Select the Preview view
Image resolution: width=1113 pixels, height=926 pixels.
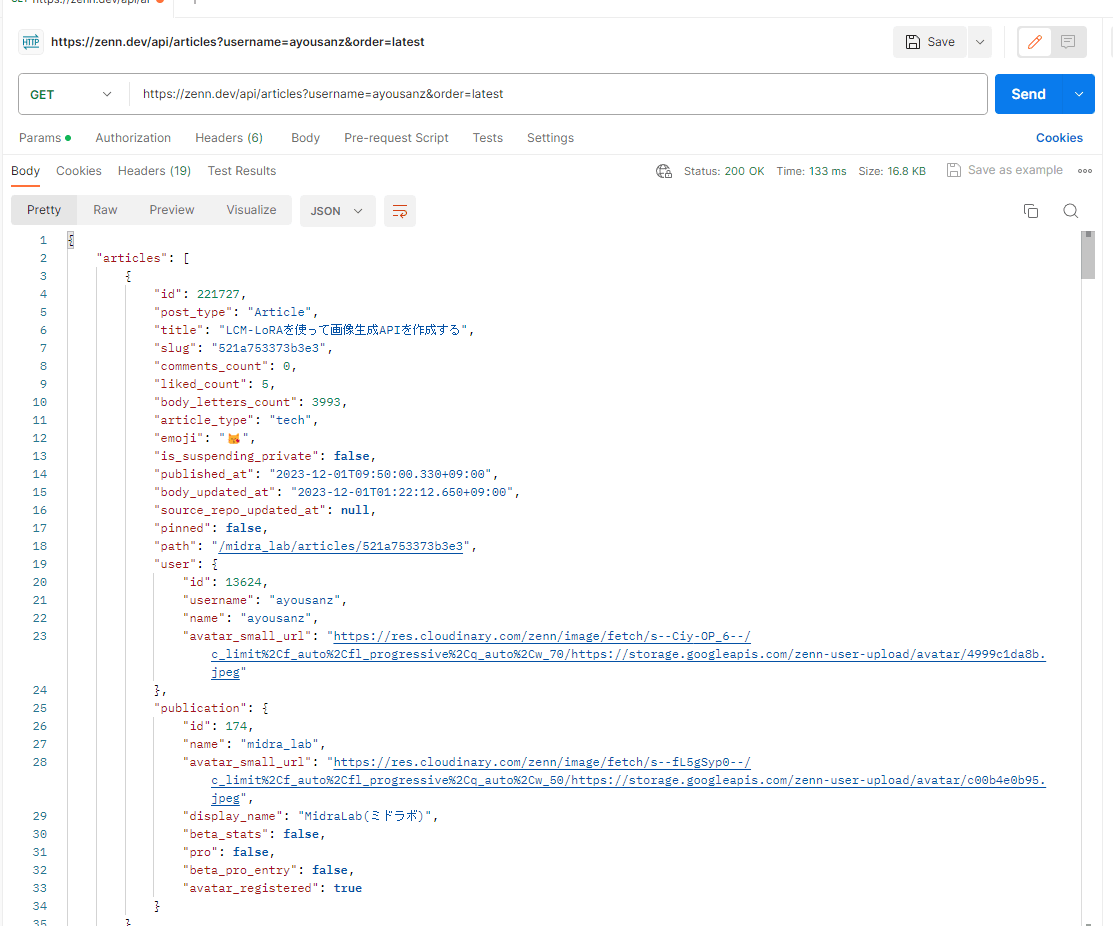pos(172,210)
